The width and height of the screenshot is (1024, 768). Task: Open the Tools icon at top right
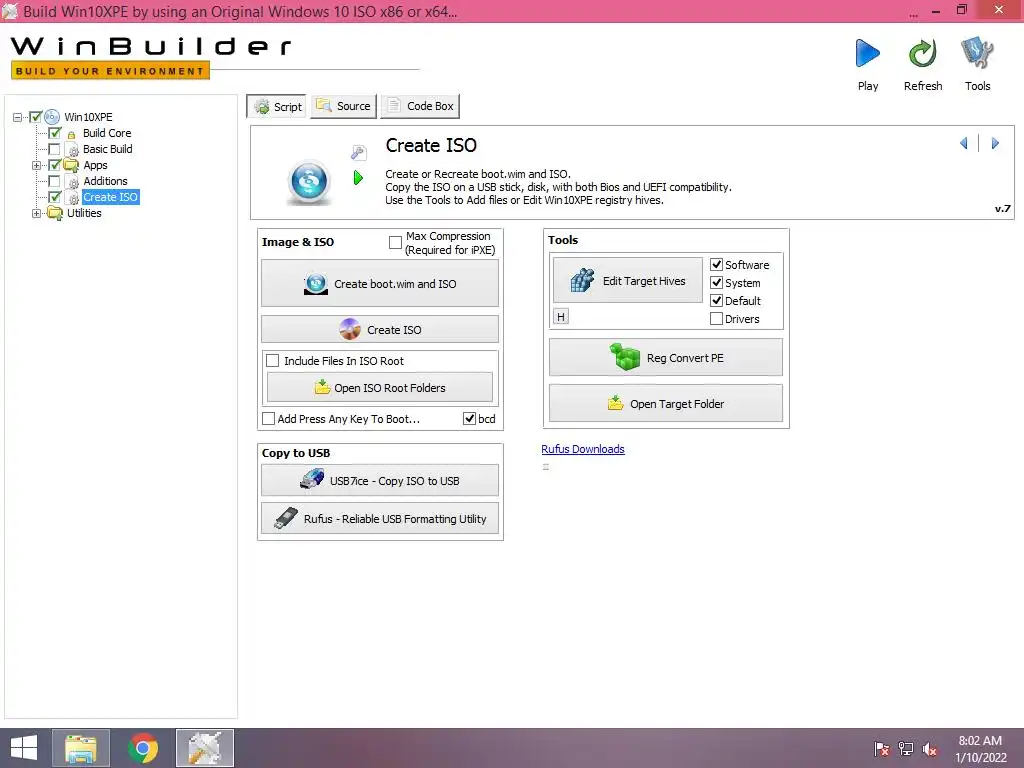[977, 53]
